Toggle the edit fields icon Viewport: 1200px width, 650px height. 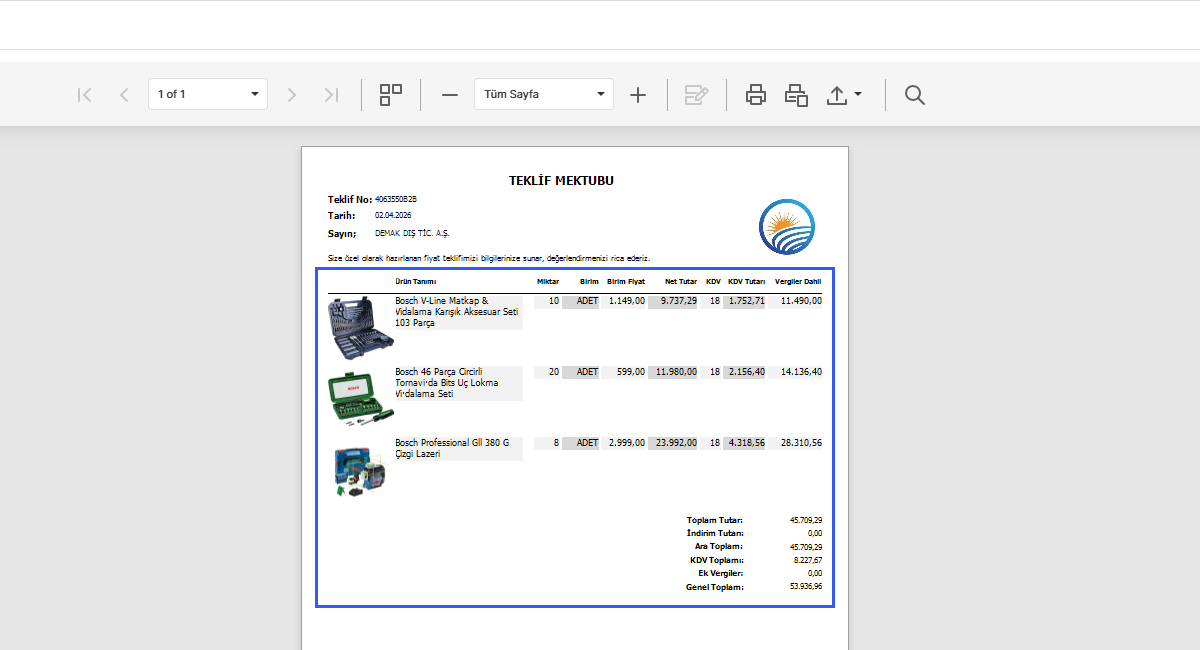click(x=697, y=95)
